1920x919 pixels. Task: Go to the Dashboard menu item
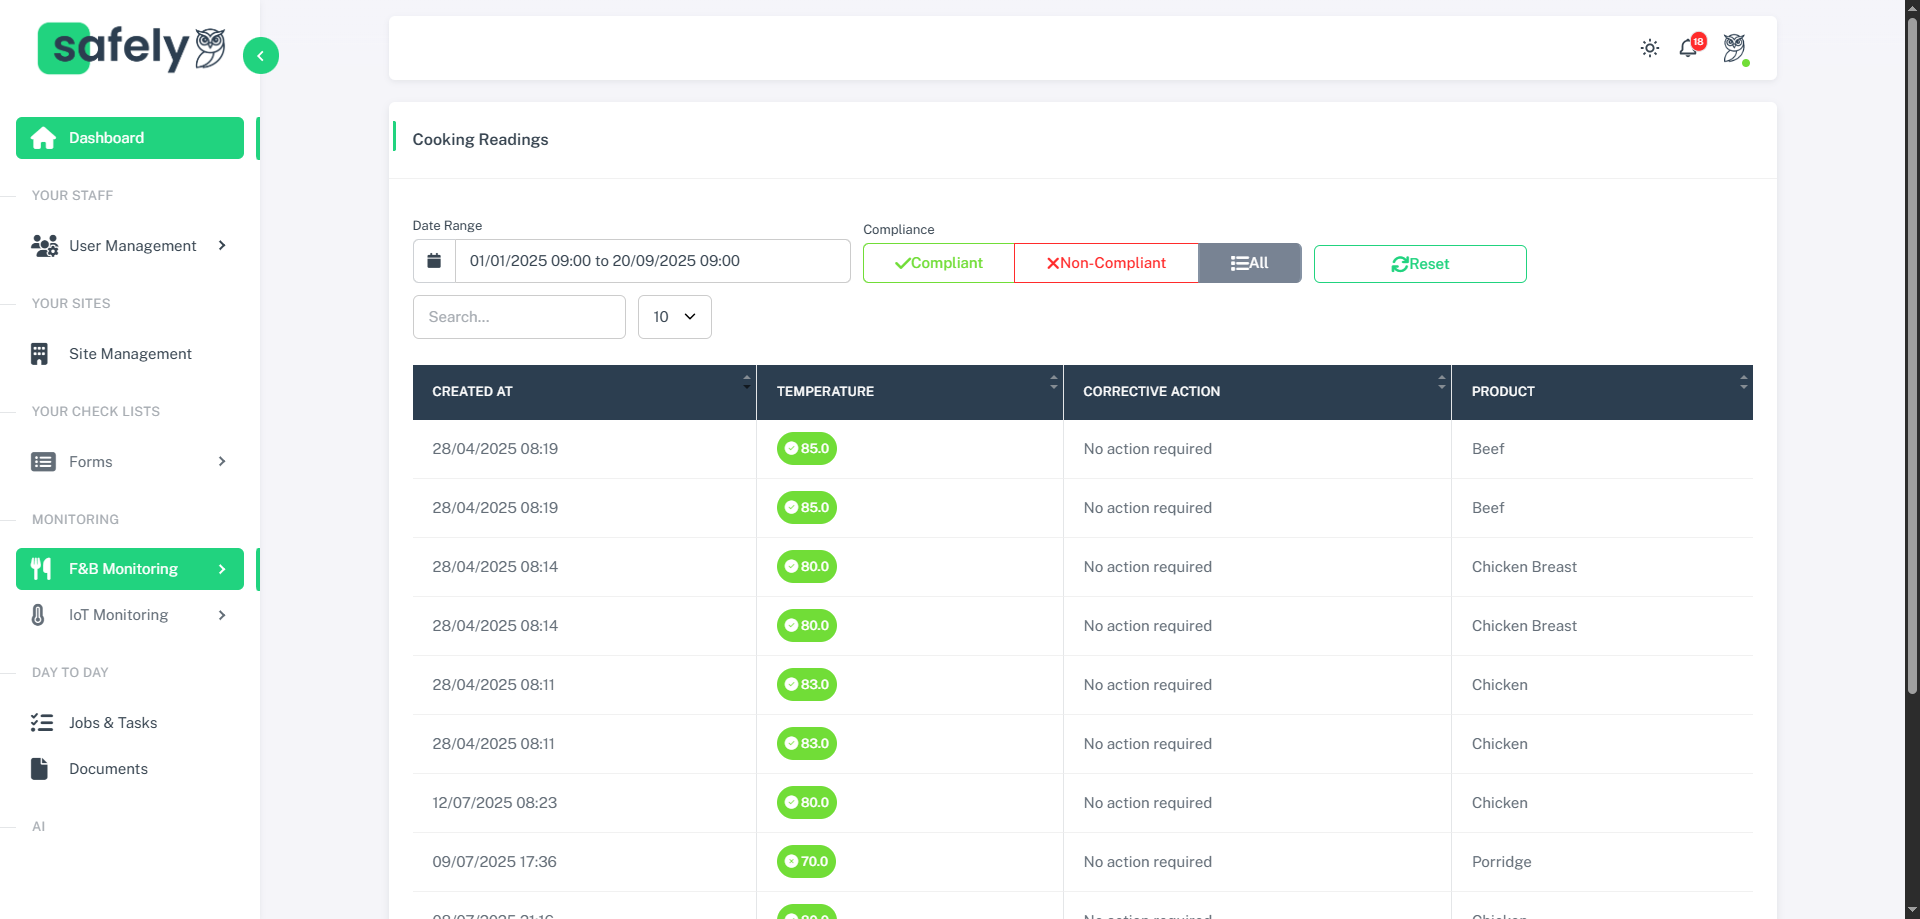130,138
